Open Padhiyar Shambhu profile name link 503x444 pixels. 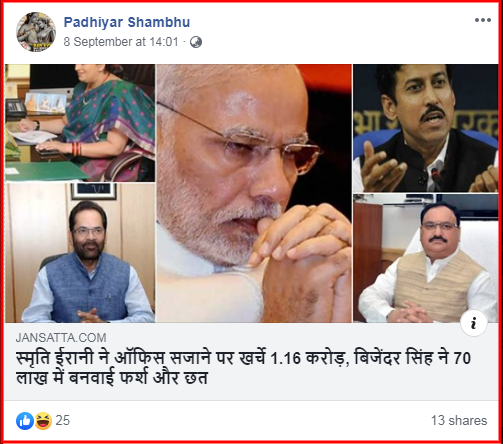point(127,22)
